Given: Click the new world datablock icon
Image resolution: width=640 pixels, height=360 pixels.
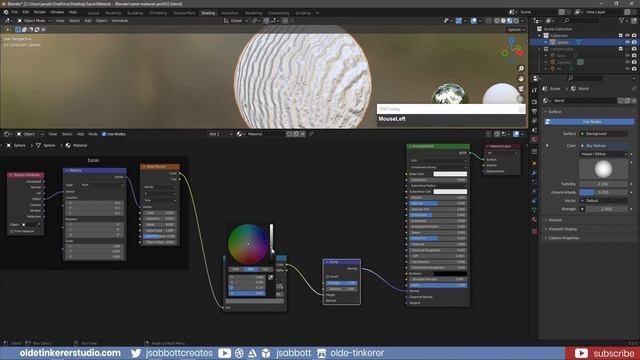Looking at the screenshot, I should [627, 100].
